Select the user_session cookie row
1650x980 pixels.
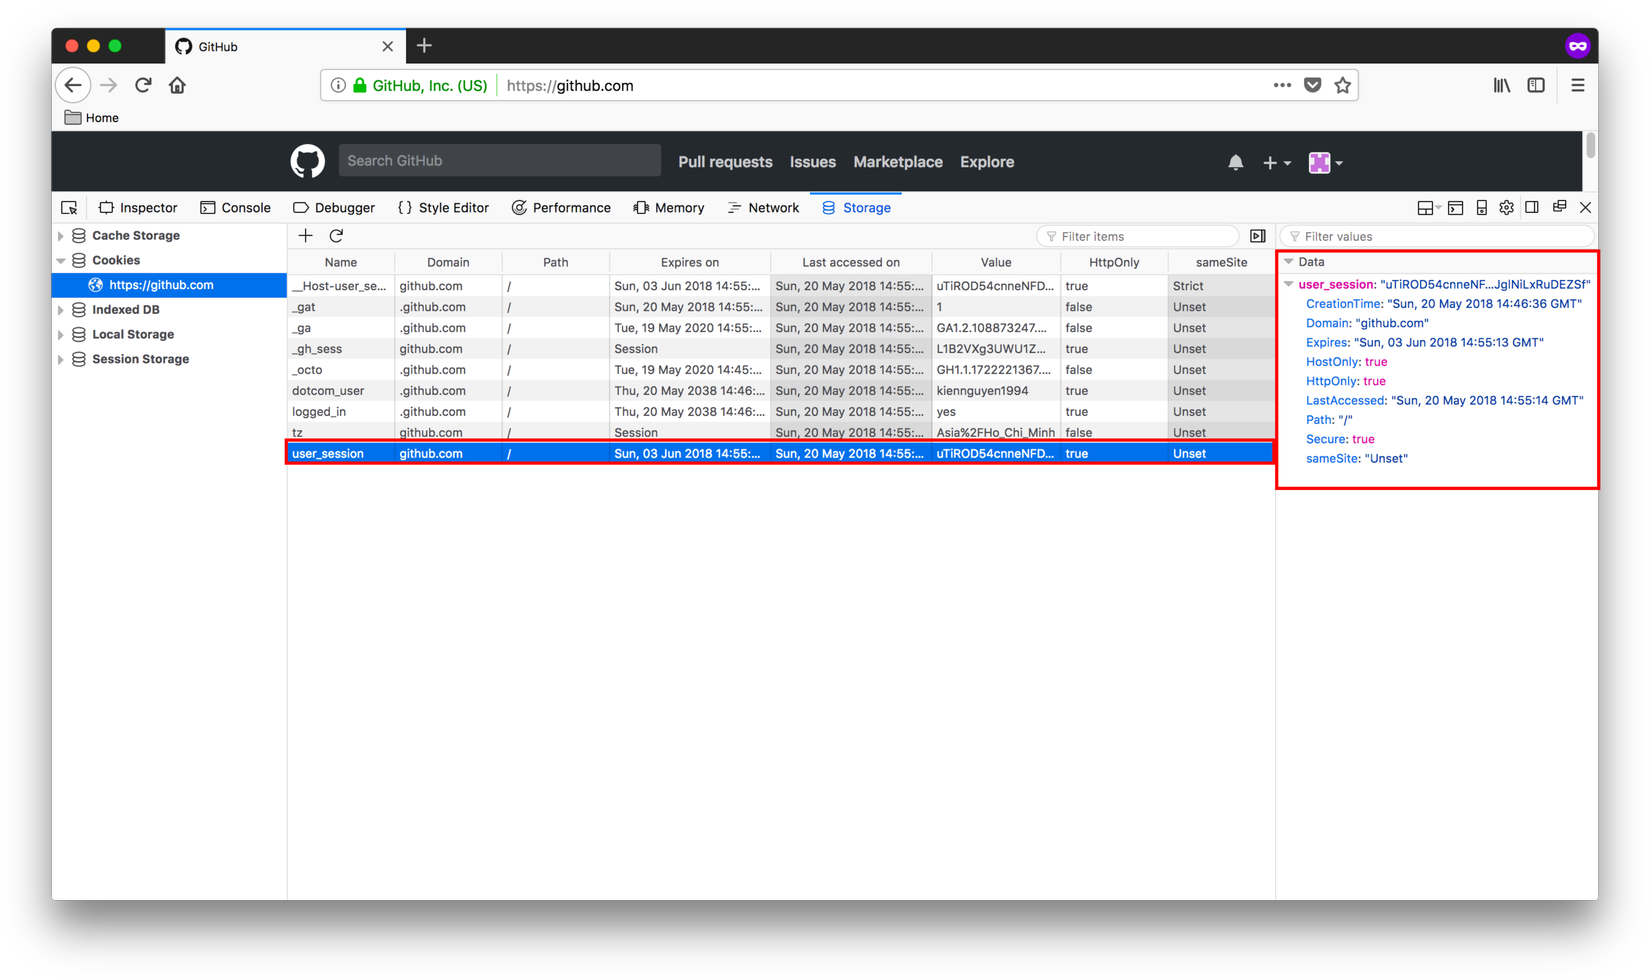[x=781, y=454]
